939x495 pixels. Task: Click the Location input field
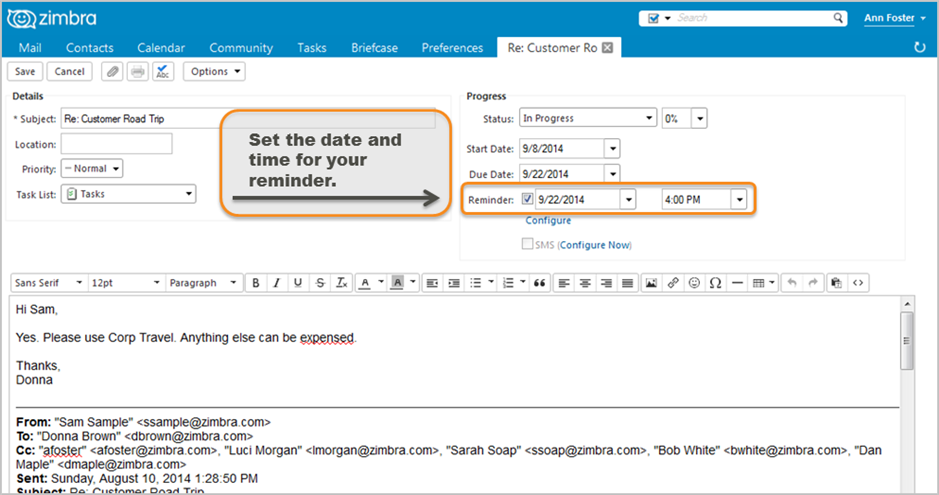tap(117, 144)
